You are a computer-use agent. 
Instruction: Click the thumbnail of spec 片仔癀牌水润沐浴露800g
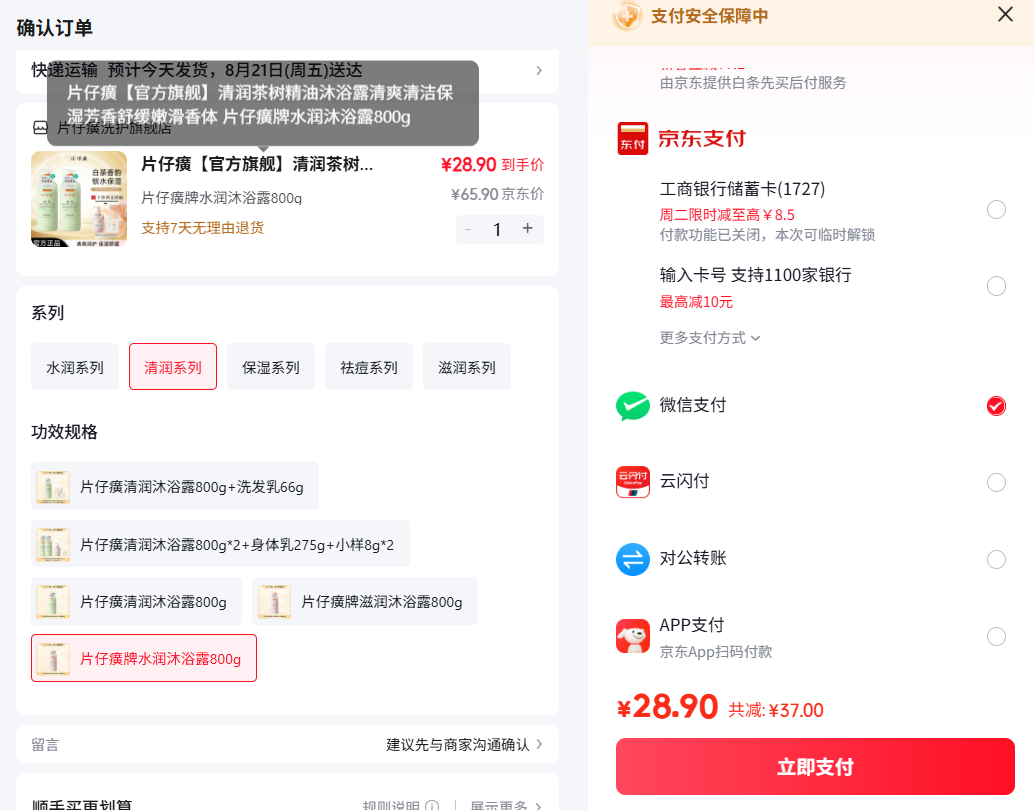(x=53, y=658)
